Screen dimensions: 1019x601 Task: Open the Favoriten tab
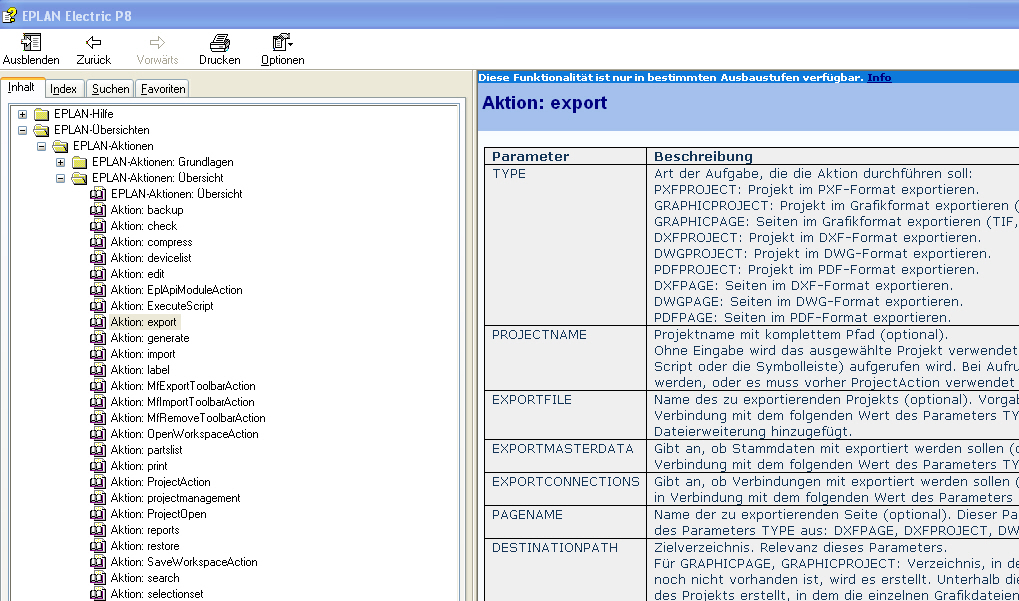point(163,89)
